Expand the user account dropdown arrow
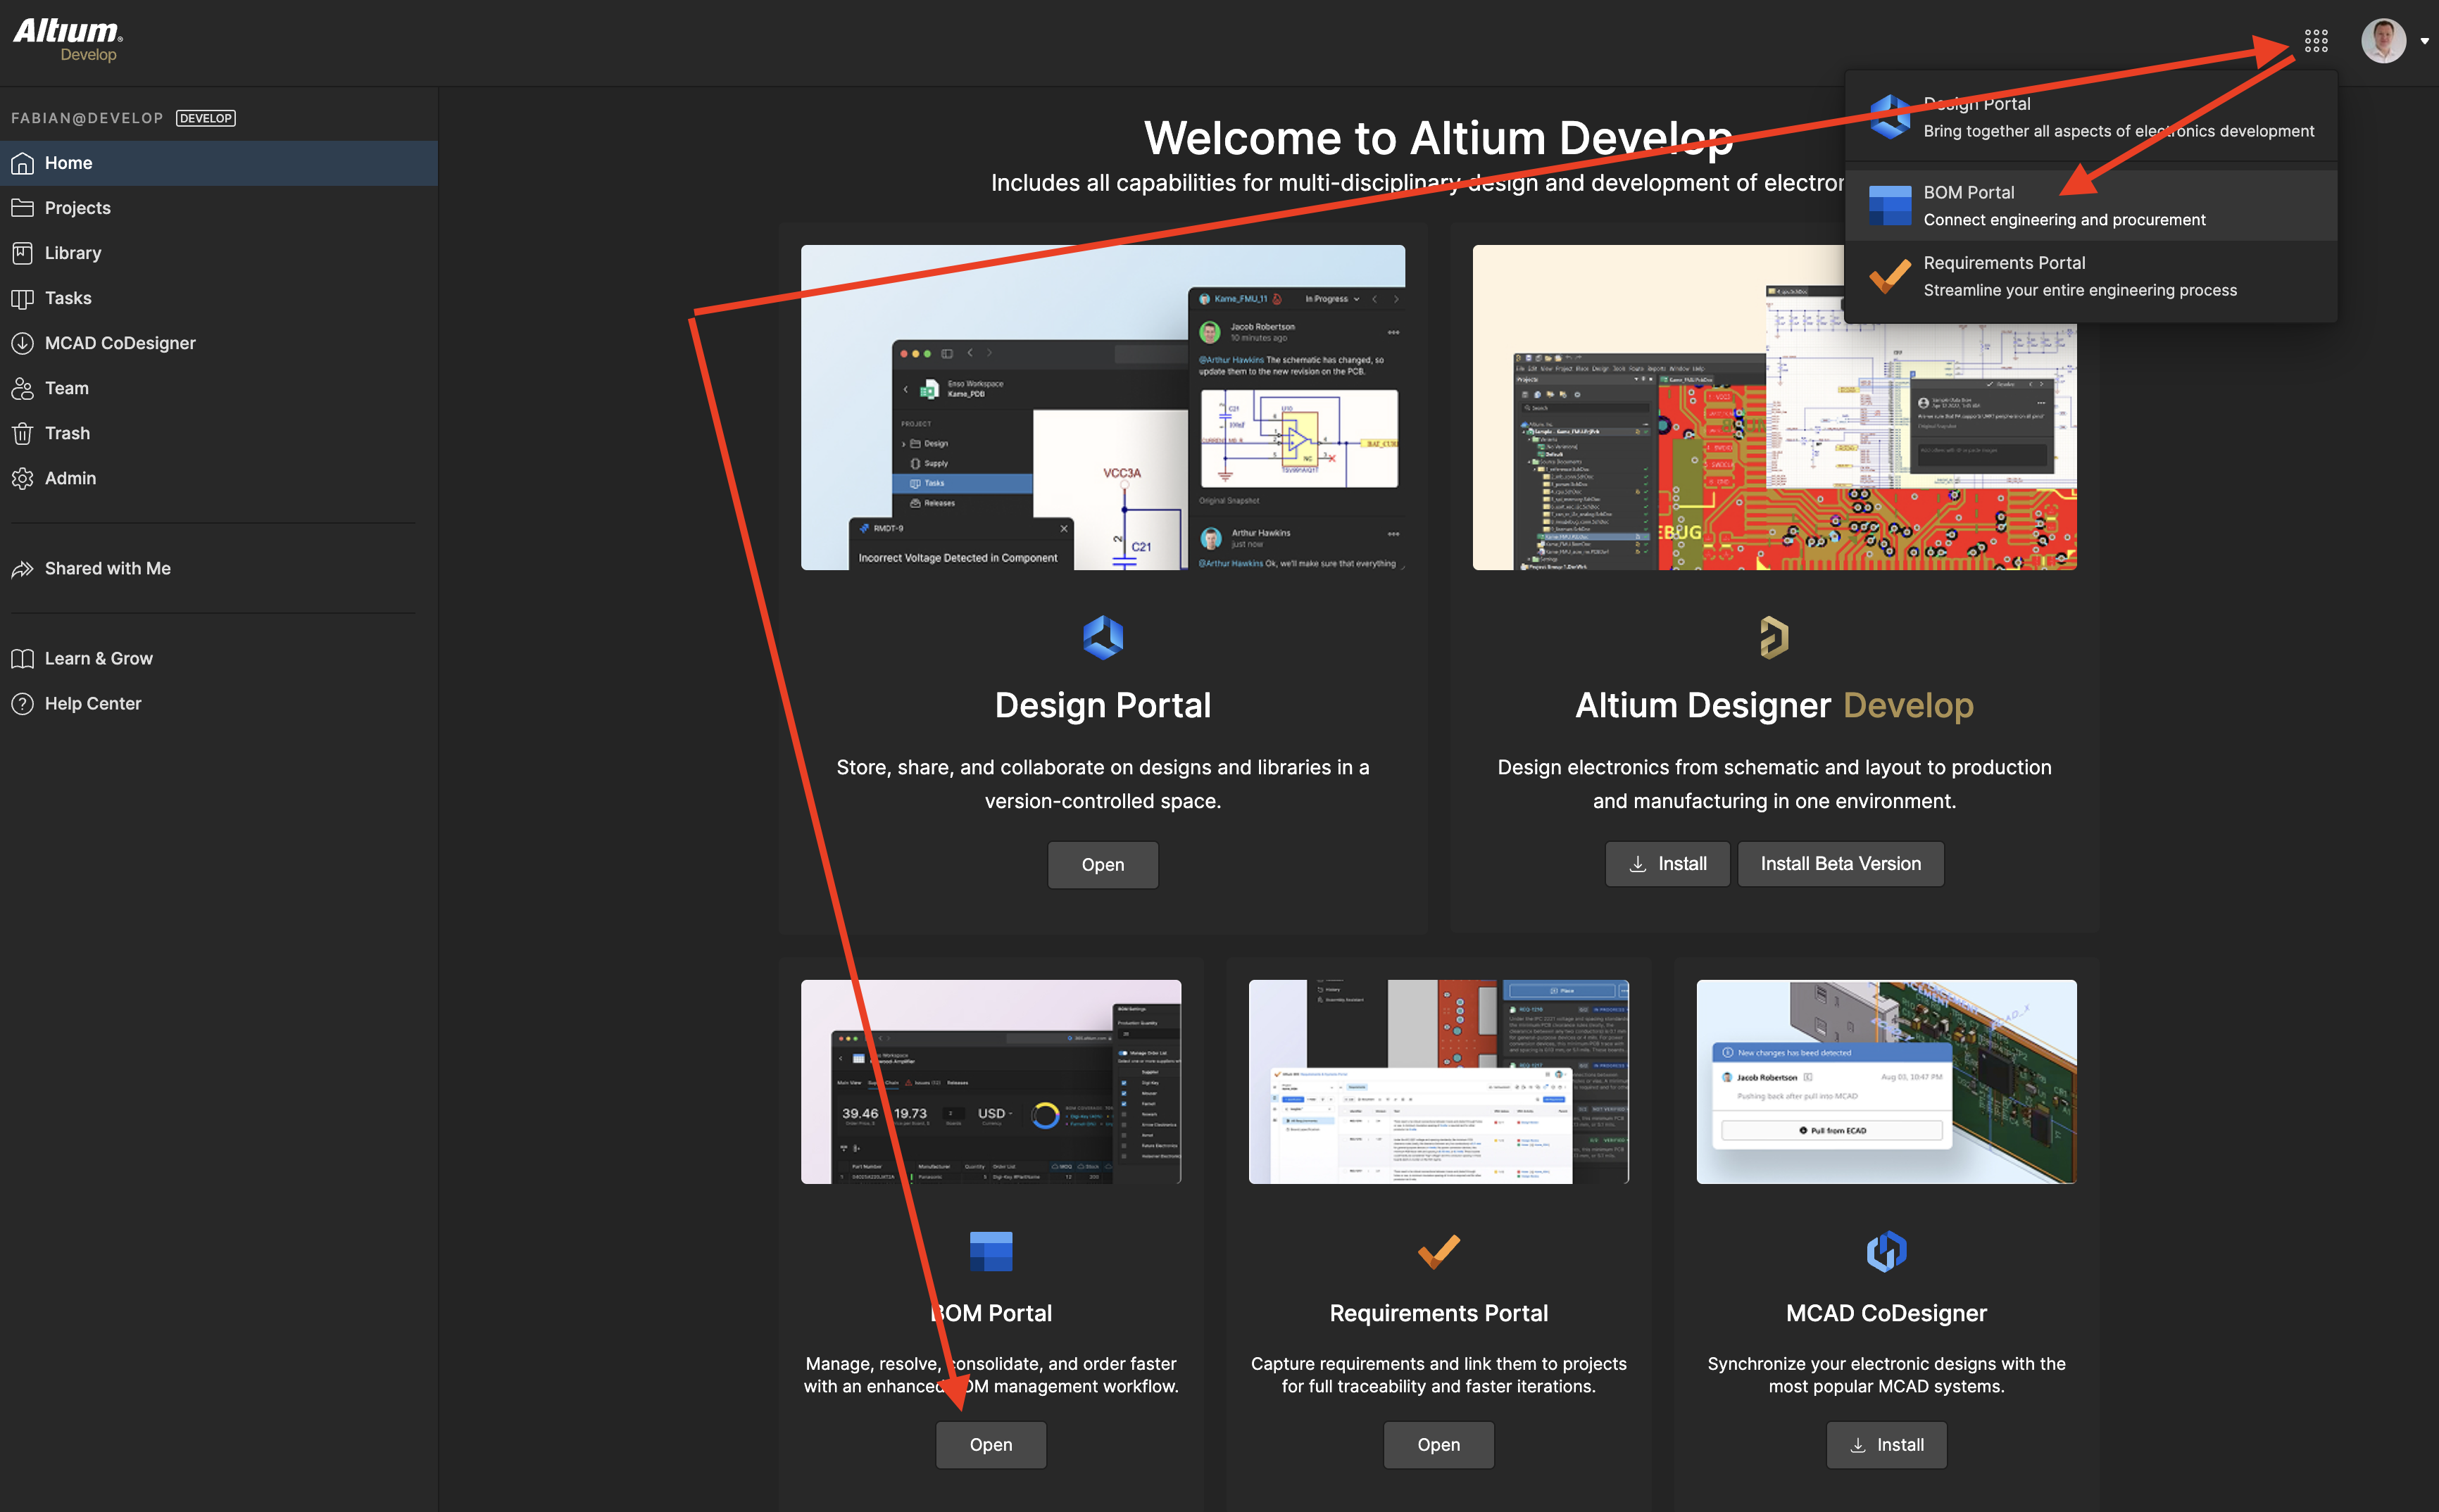The width and height of the screenshot is (2439, 1512). 2424,42
